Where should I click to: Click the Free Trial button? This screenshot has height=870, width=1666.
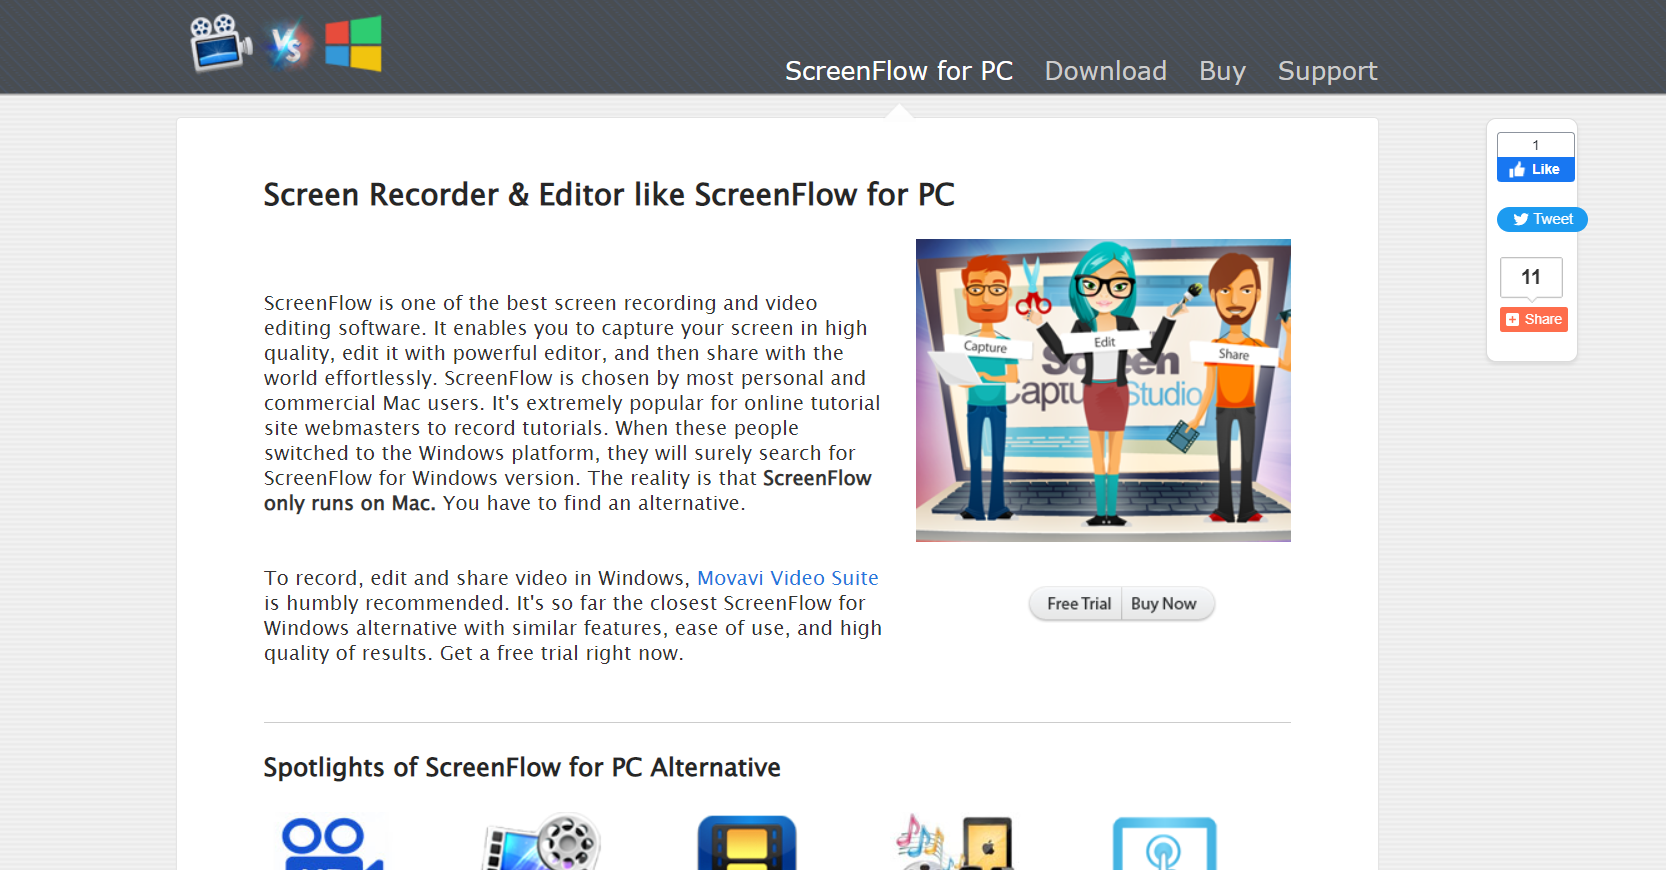click(x=1078, y=604)
